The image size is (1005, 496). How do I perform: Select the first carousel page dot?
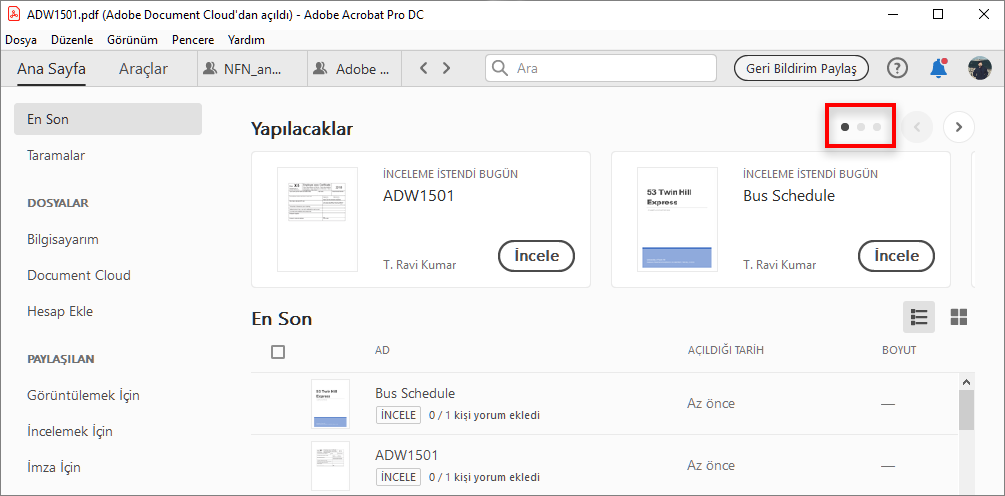tap(845, 127)
